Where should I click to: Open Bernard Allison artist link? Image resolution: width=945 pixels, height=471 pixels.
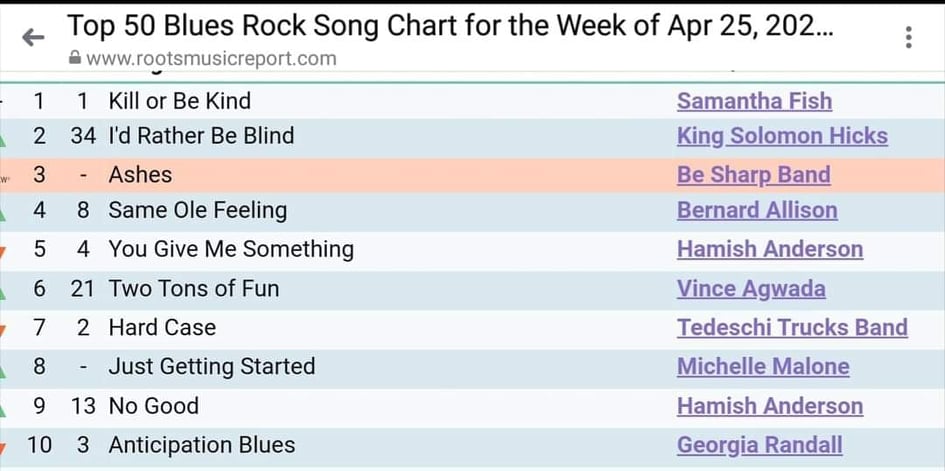(757, 210)
